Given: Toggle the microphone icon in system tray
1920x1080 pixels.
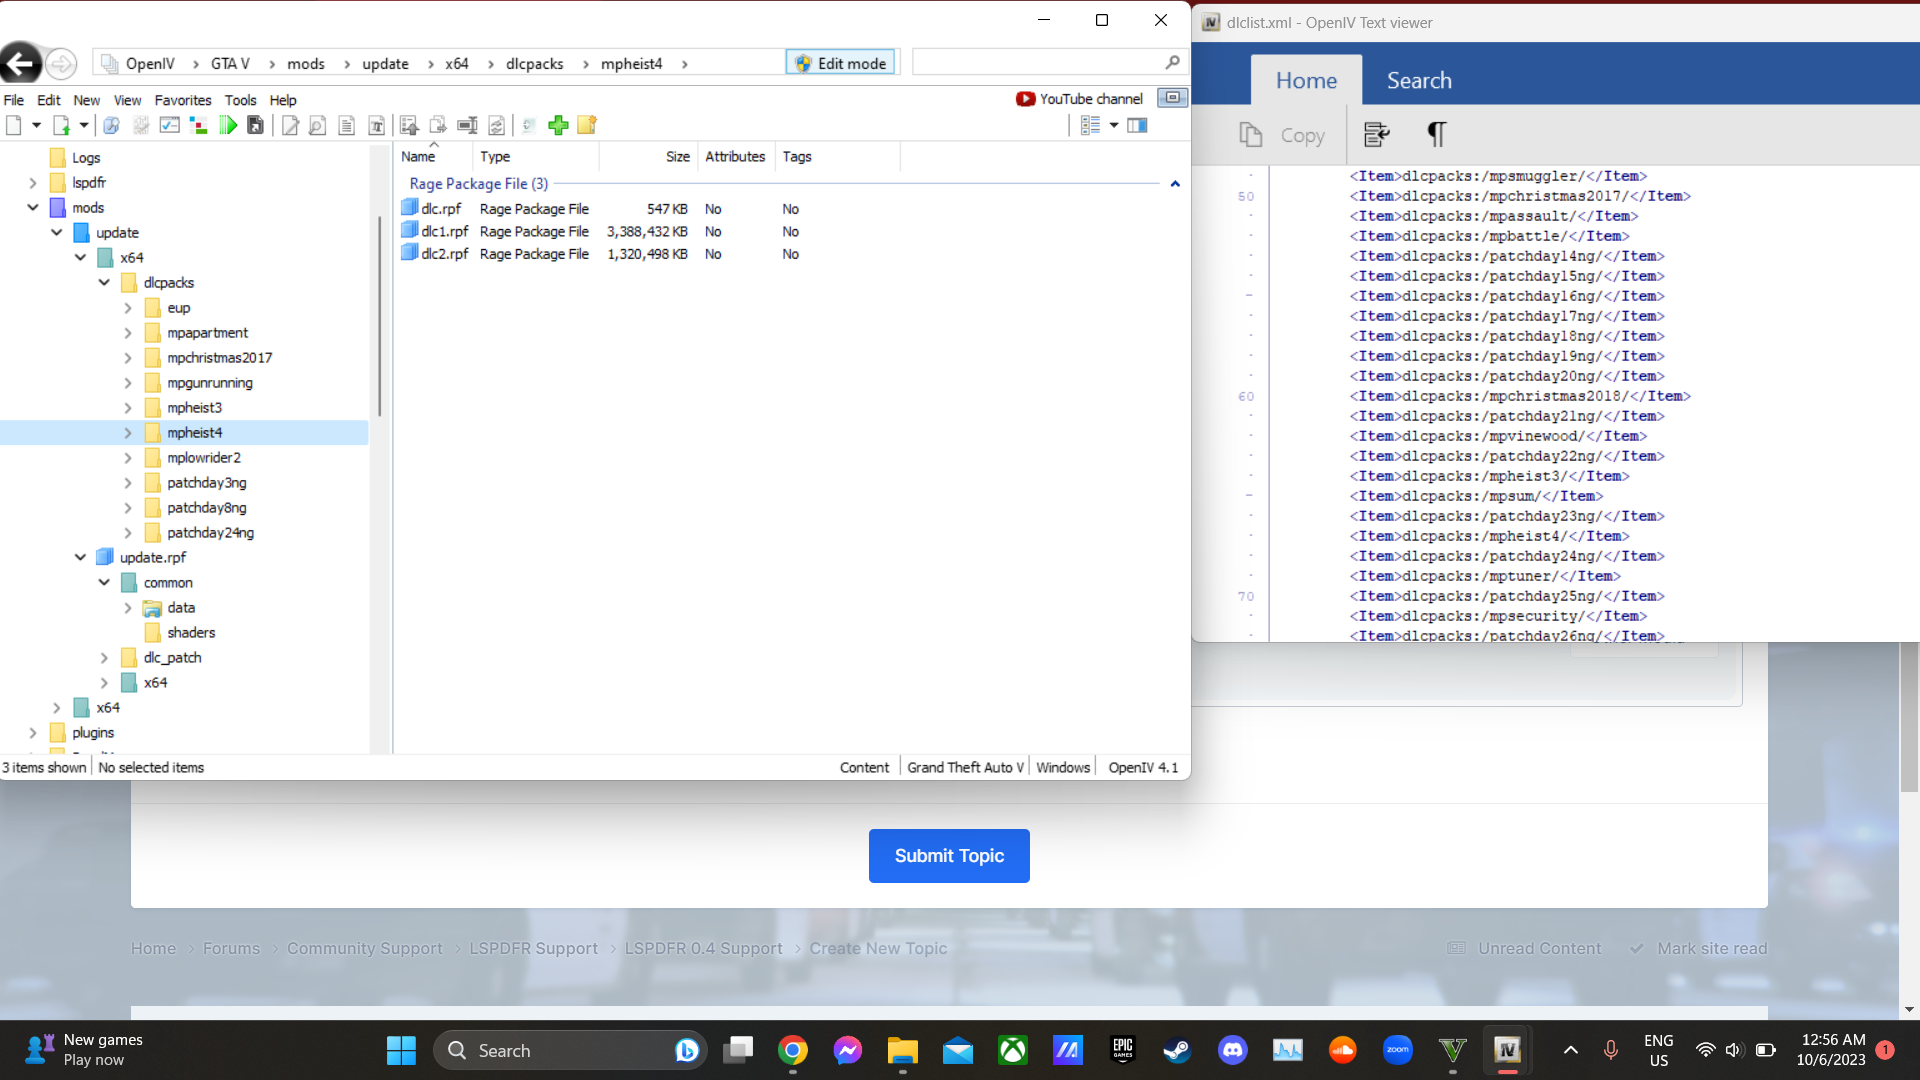Looking at the screenshot, I should coord(1610,1050).
